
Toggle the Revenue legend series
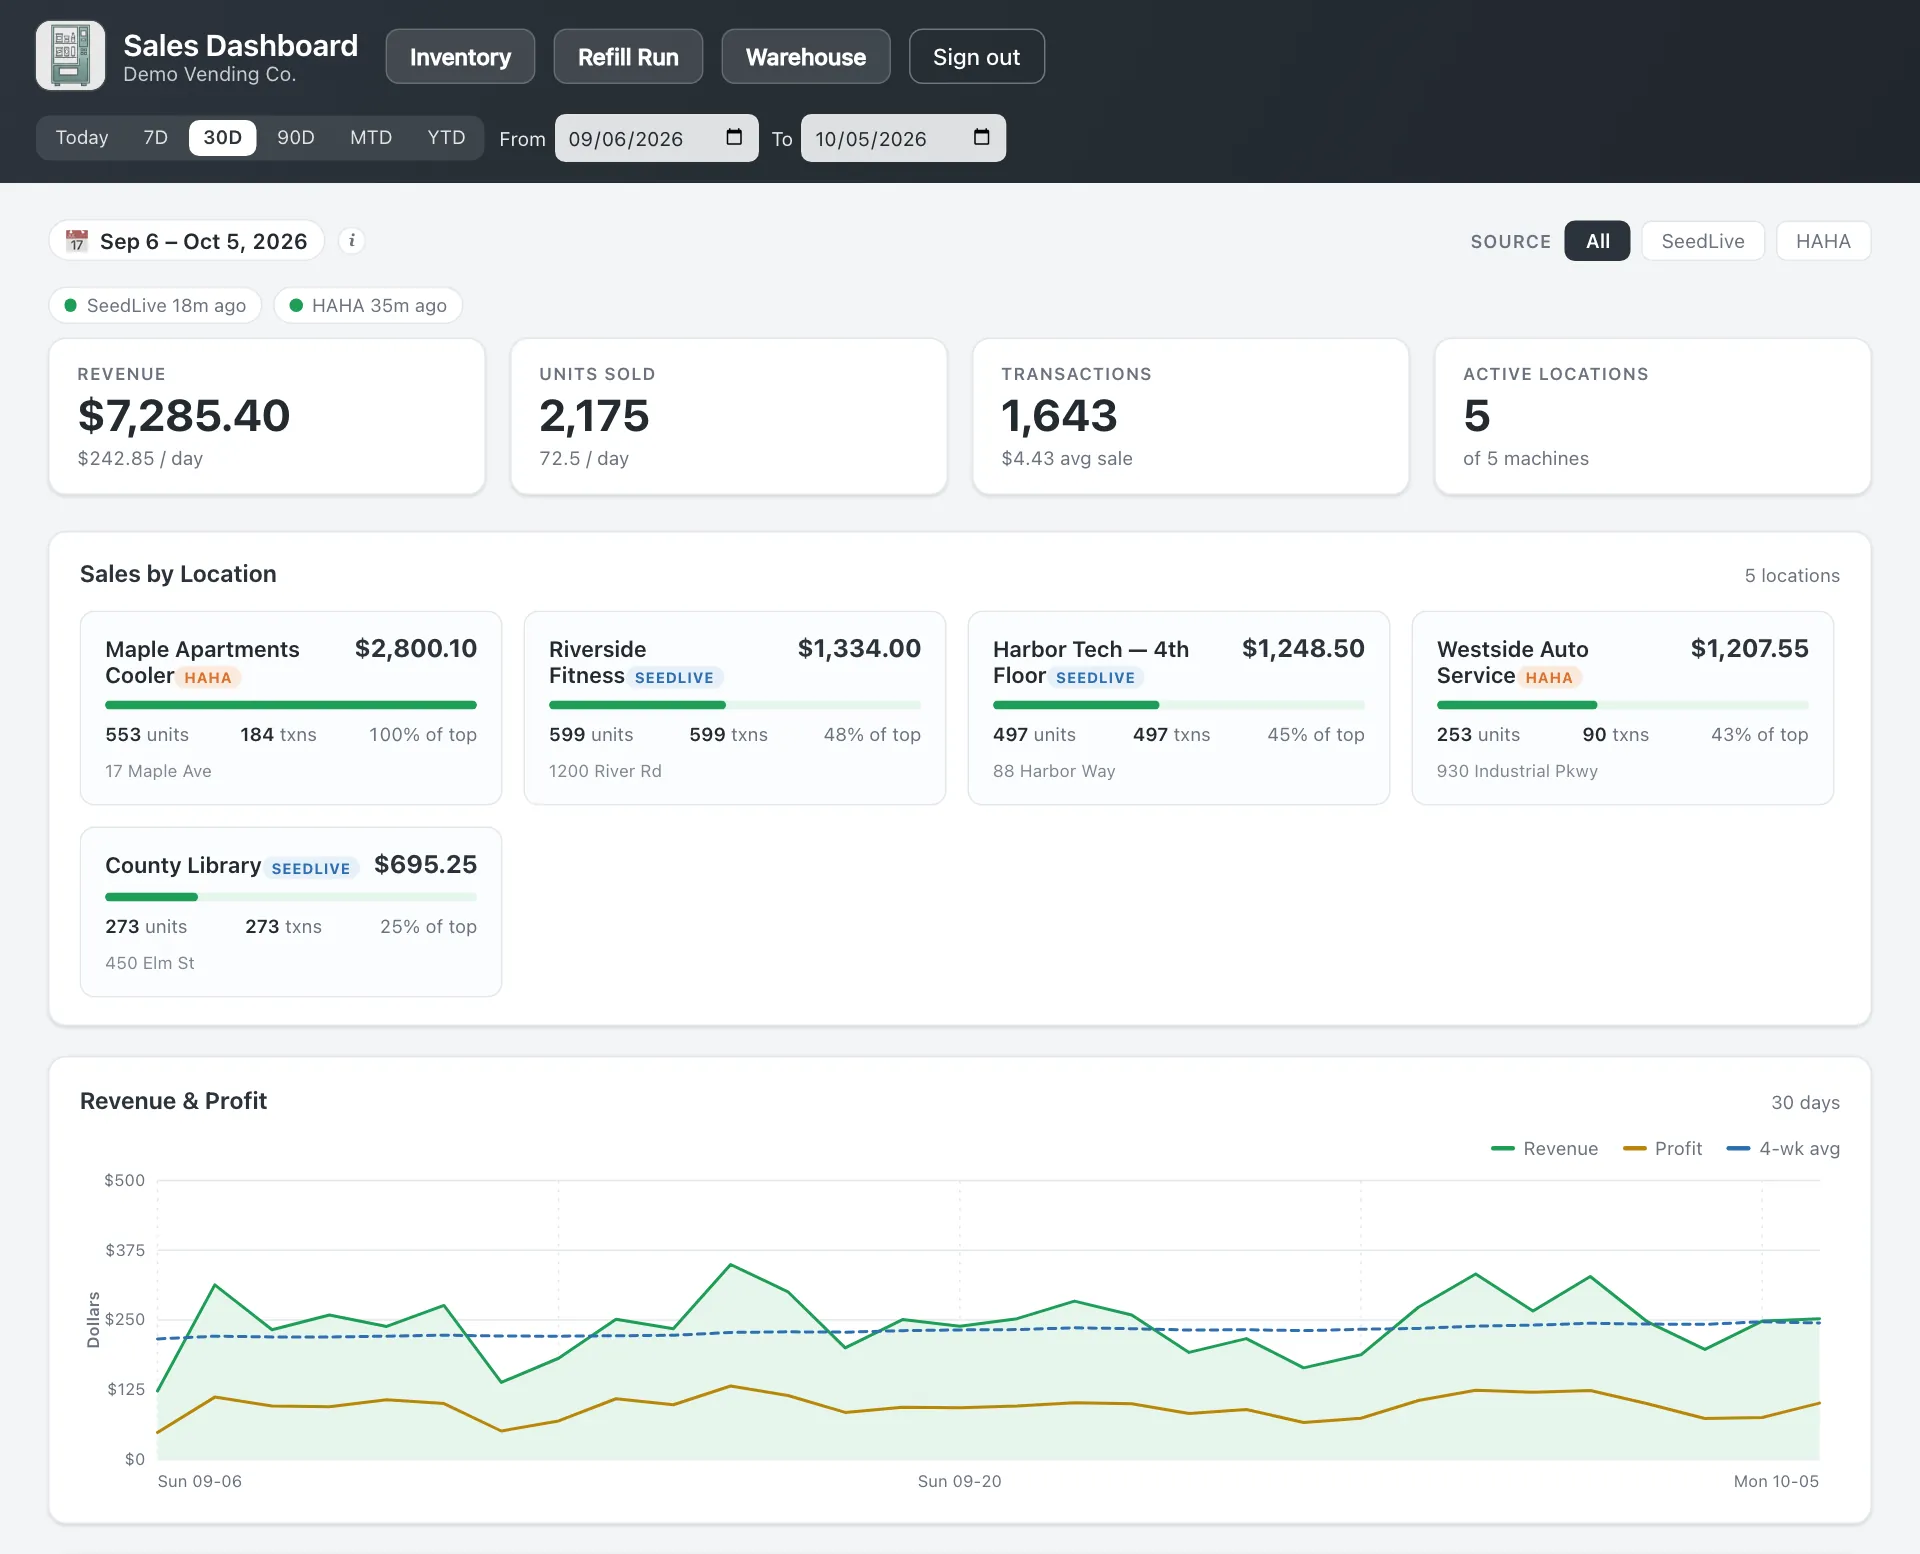click(1544, 1149)
